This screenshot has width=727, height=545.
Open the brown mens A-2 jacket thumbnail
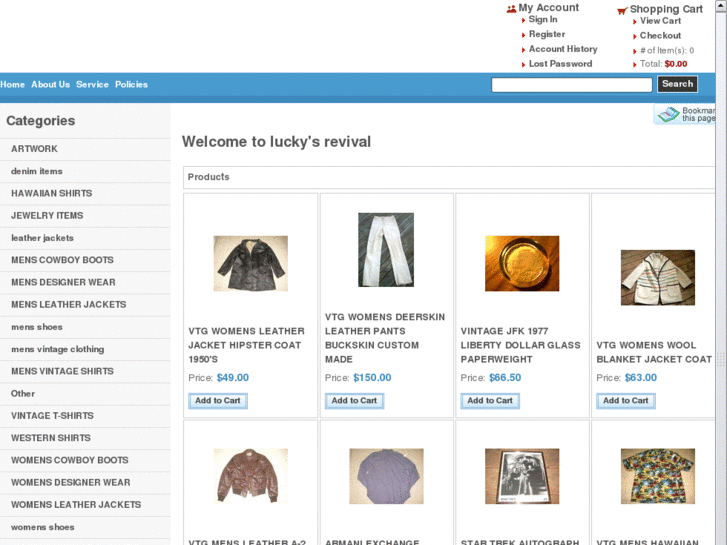click(x=250, y=476)
